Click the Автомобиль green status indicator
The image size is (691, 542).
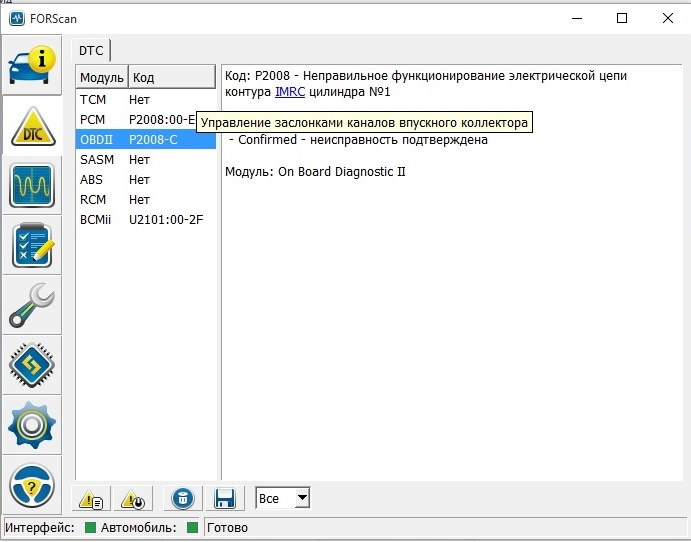pos(192,527)
